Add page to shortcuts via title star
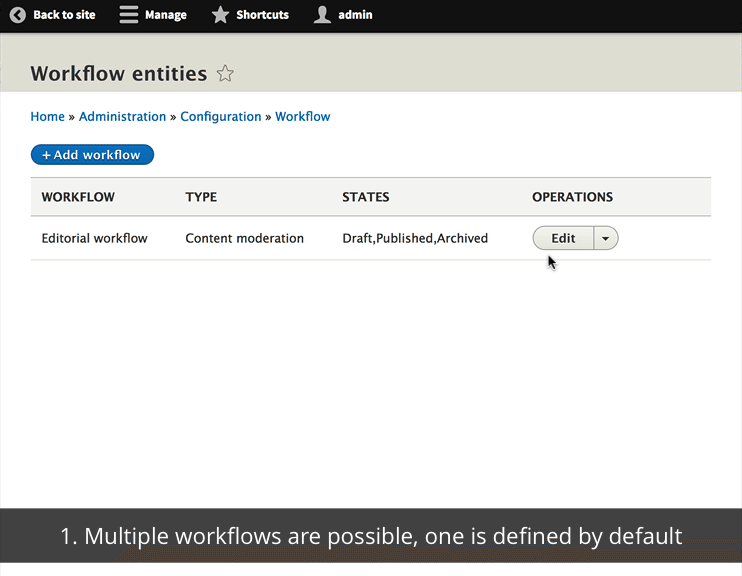 [x=225, y=74]
